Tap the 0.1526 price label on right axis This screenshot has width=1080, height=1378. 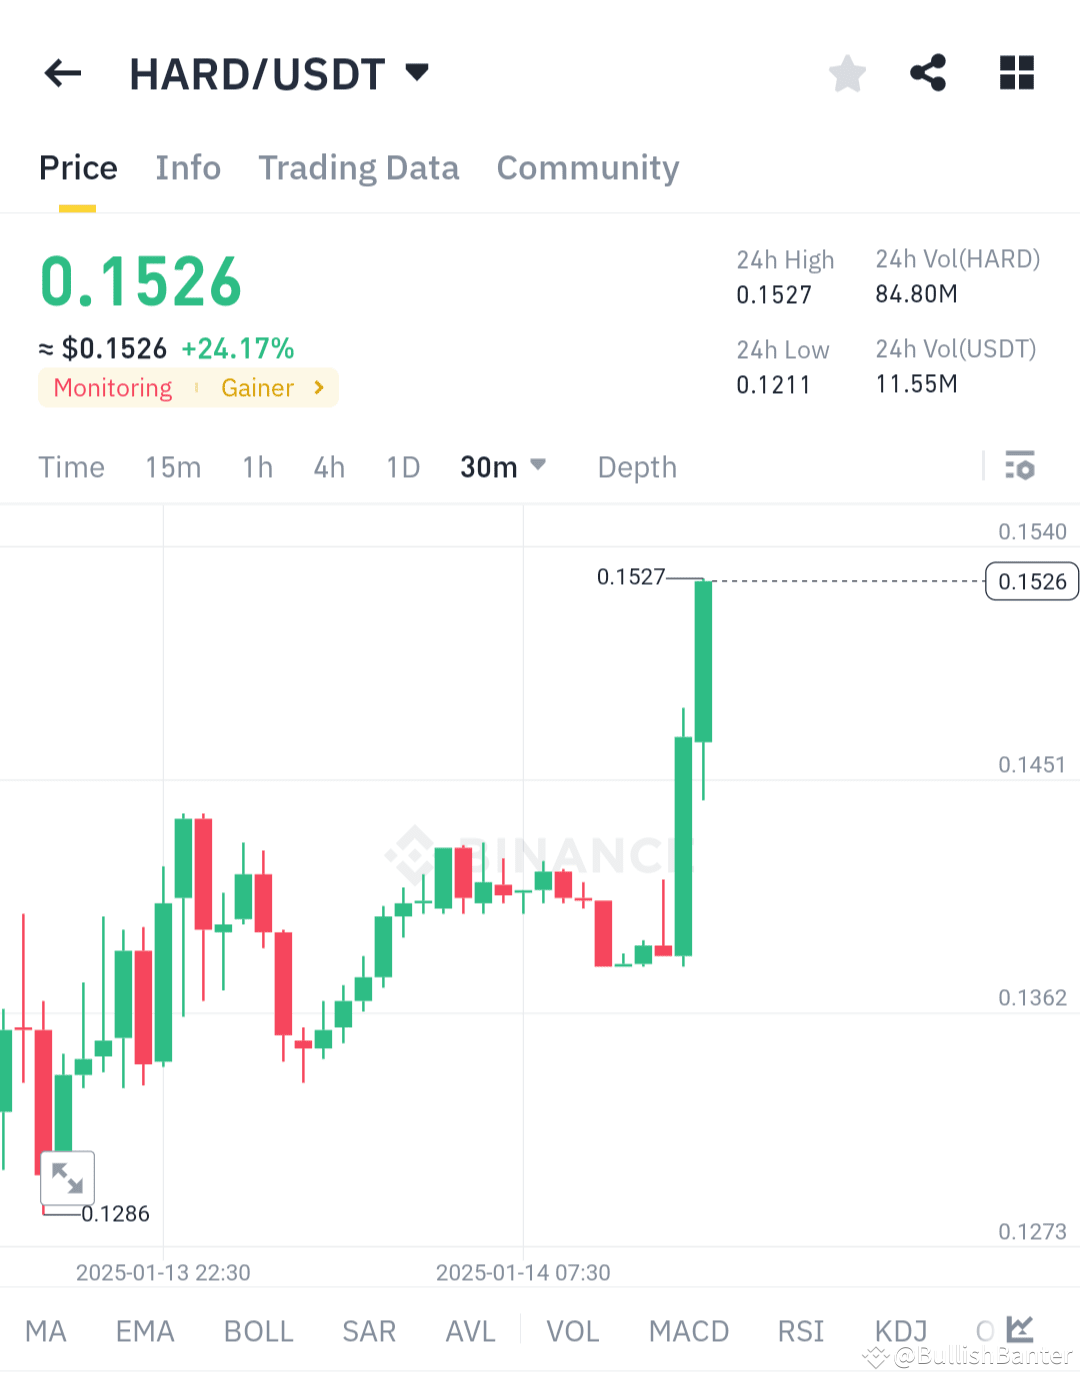[1031, 581]
